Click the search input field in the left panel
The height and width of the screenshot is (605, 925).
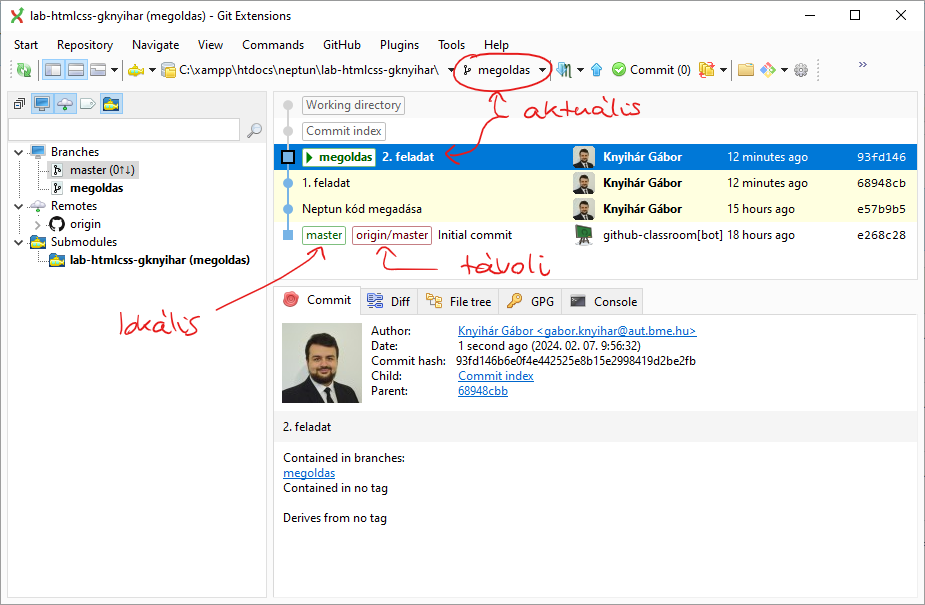[x=123, y=130]
